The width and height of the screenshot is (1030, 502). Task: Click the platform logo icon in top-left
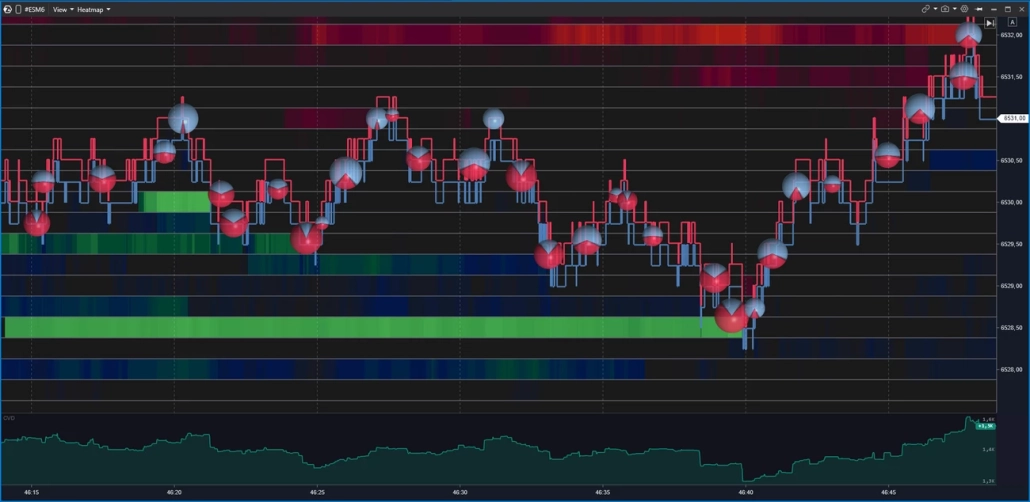9,9
